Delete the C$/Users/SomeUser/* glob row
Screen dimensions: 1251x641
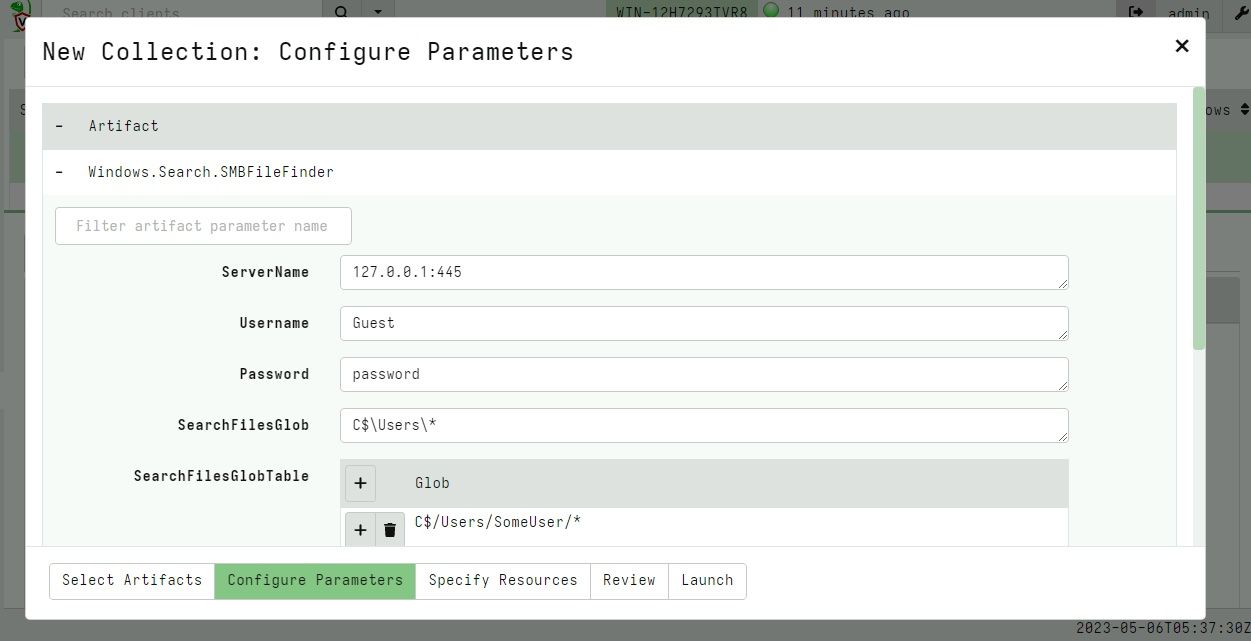(390, 529)
